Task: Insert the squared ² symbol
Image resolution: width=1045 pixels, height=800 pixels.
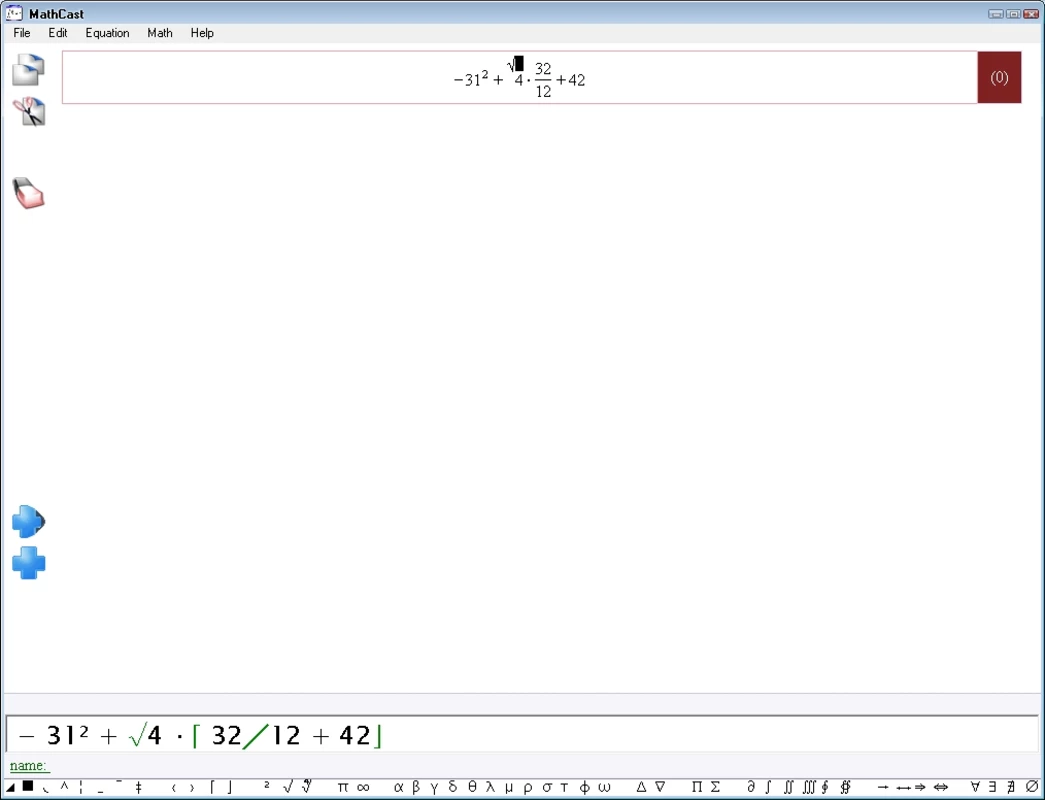Action: (267, 786)
